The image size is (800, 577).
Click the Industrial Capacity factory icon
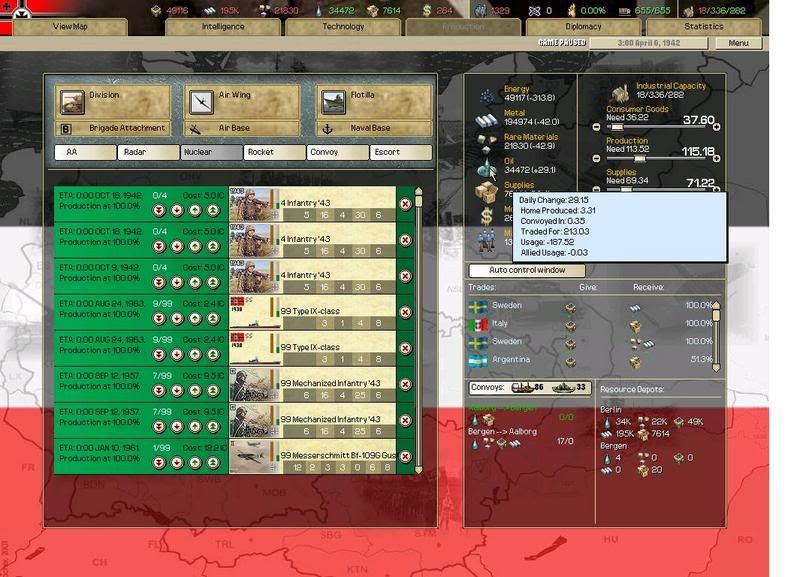619,93
